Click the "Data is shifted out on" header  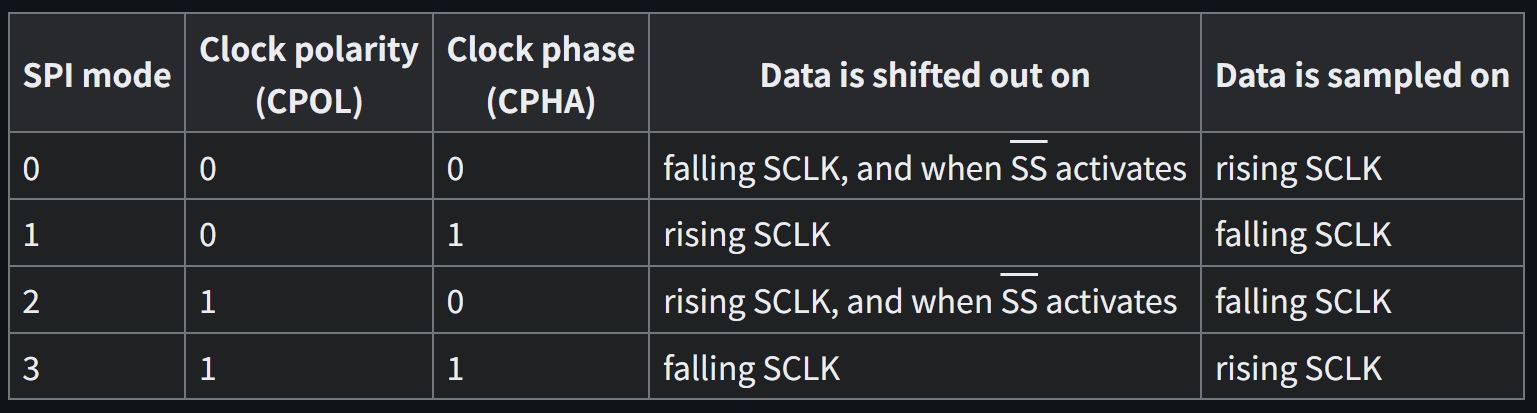[924, 76]
